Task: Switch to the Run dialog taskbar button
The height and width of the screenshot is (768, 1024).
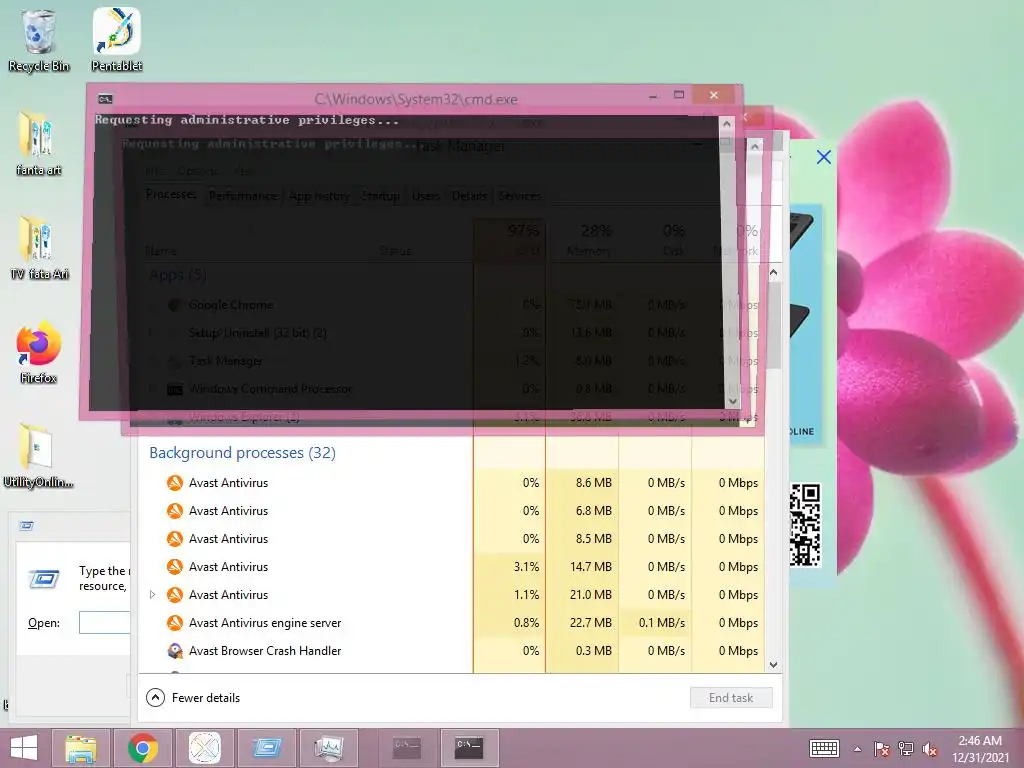Action: [266, 748]
